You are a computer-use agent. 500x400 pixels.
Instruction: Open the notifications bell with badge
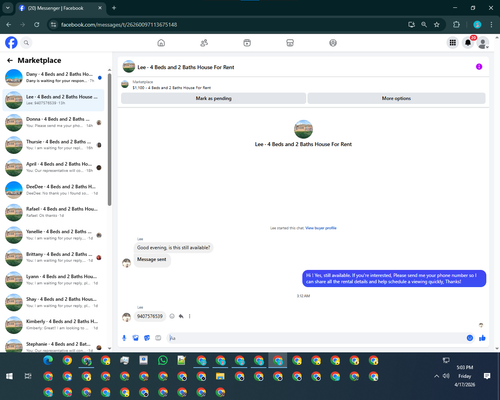click(x=468, y=43)
